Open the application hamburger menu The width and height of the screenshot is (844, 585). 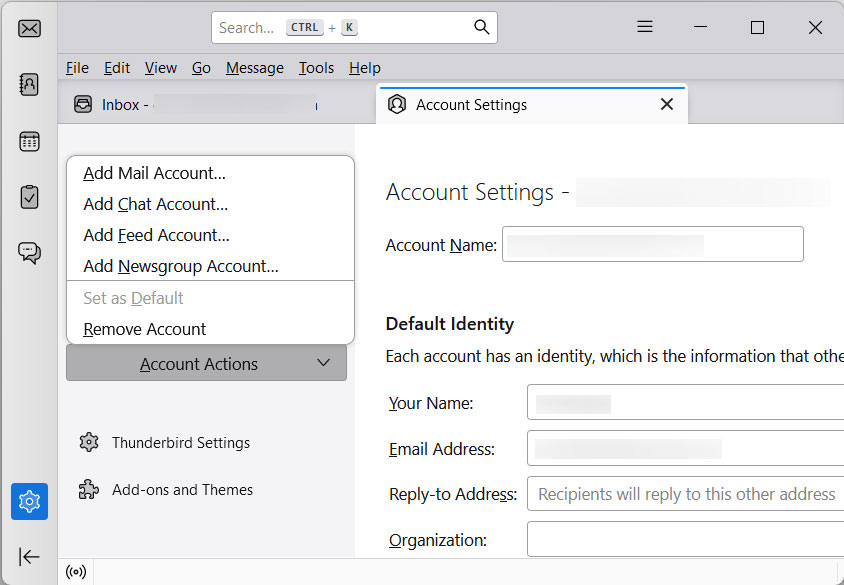coord(645,27)
